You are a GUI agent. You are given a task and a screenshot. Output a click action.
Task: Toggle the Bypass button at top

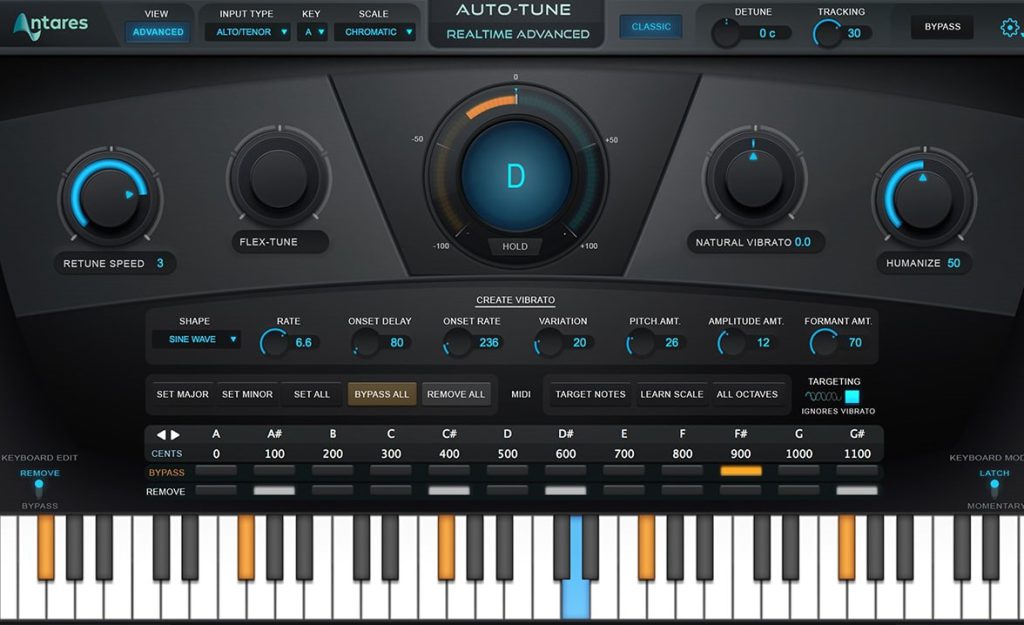(x=942, y=27)
